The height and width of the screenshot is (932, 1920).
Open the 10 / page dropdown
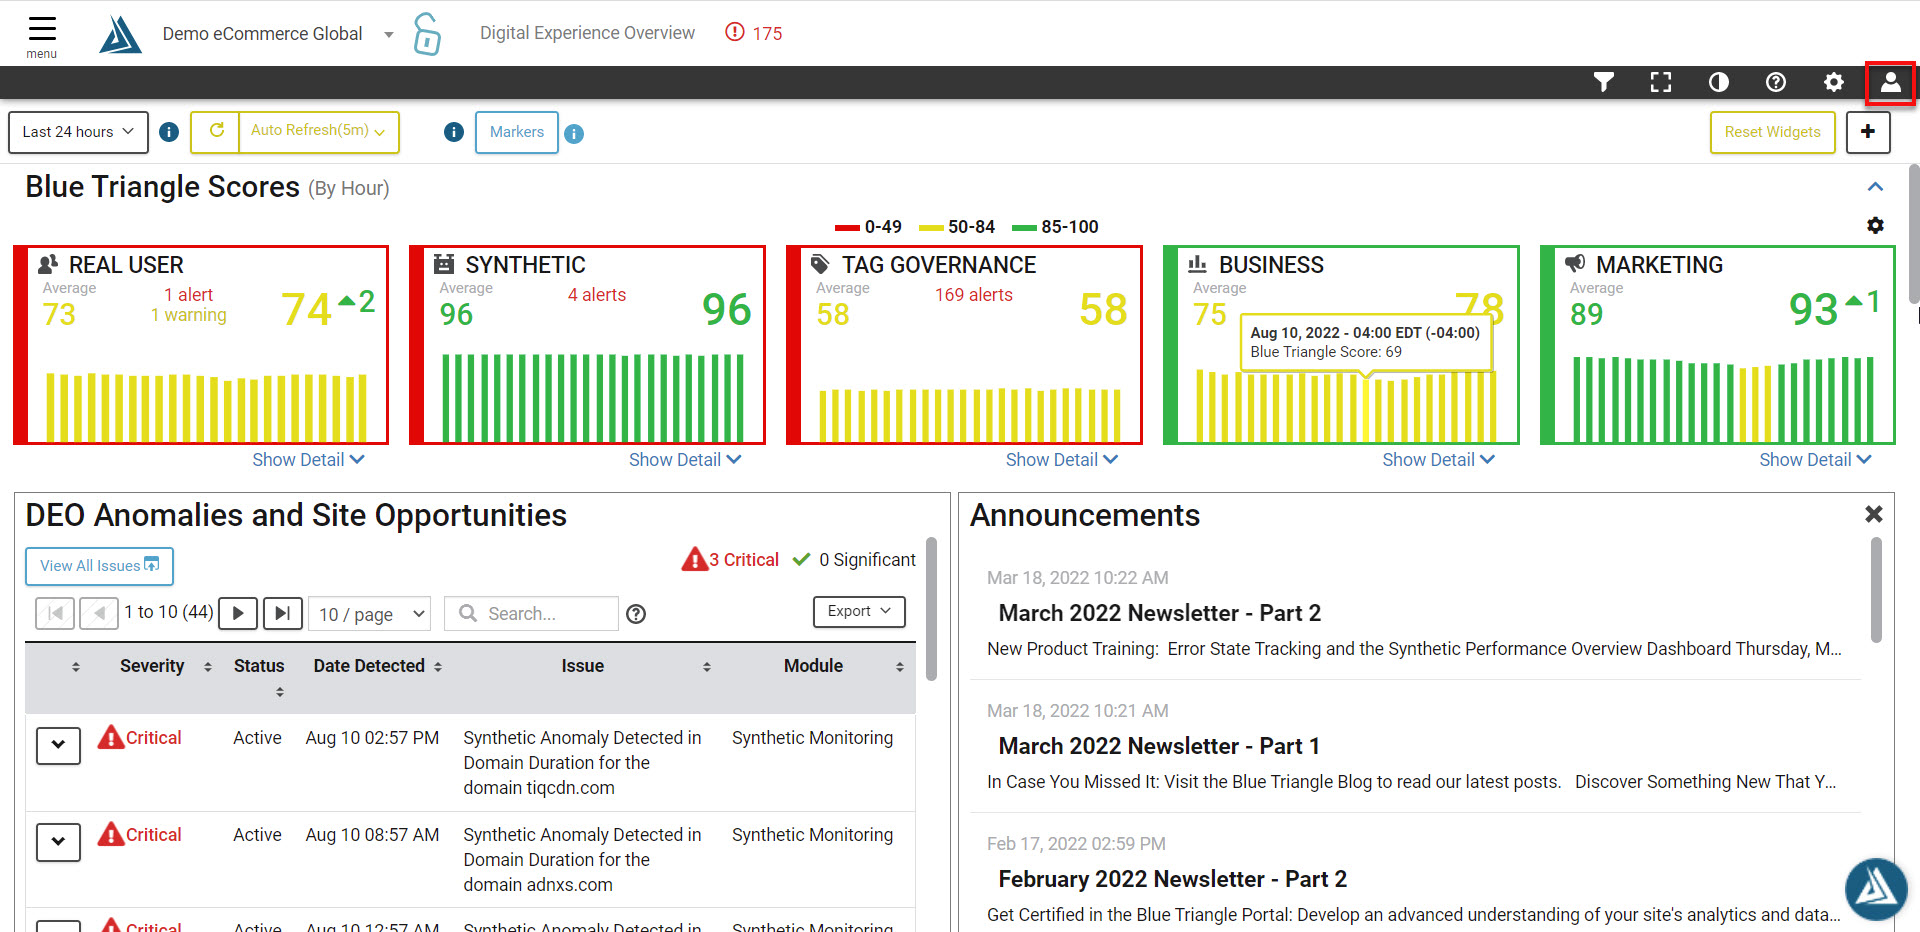[x=369, y=614]
